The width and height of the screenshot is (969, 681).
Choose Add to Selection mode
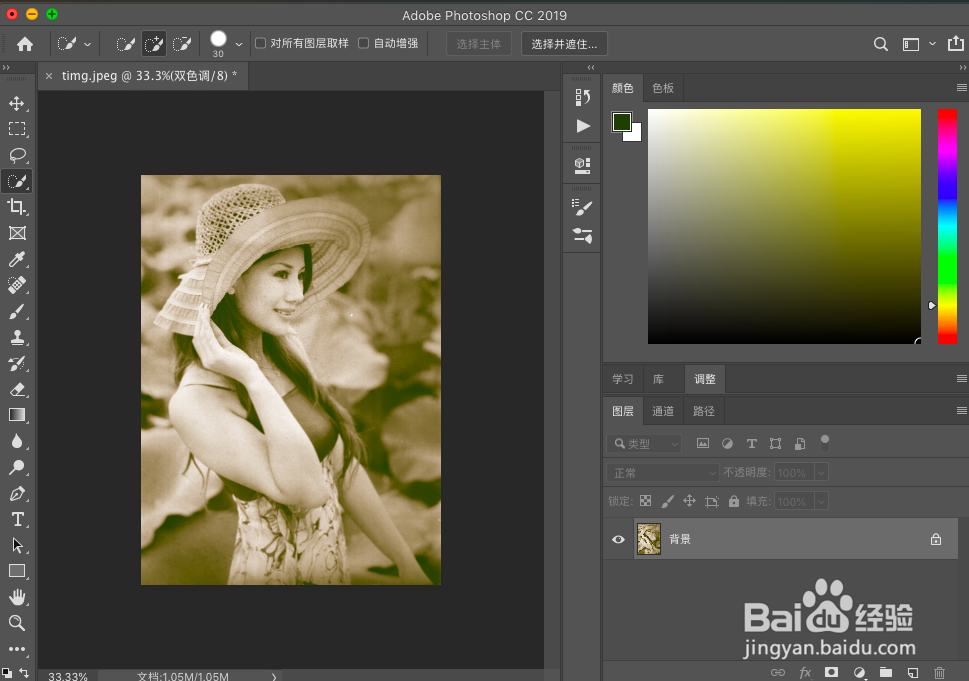(153, 44)
